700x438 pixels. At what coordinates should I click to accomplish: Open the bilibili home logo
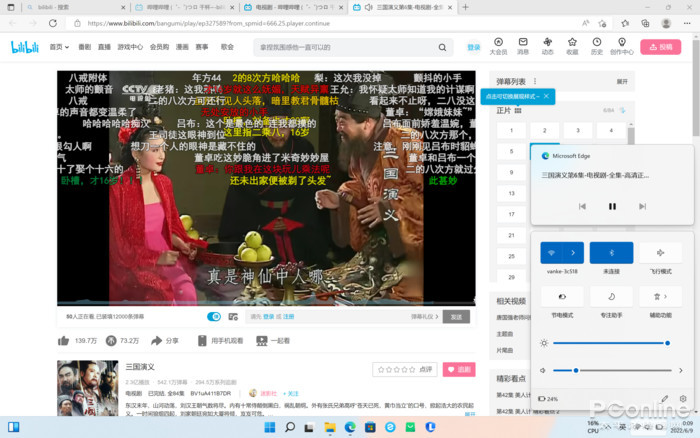click(x=25, y=47)
